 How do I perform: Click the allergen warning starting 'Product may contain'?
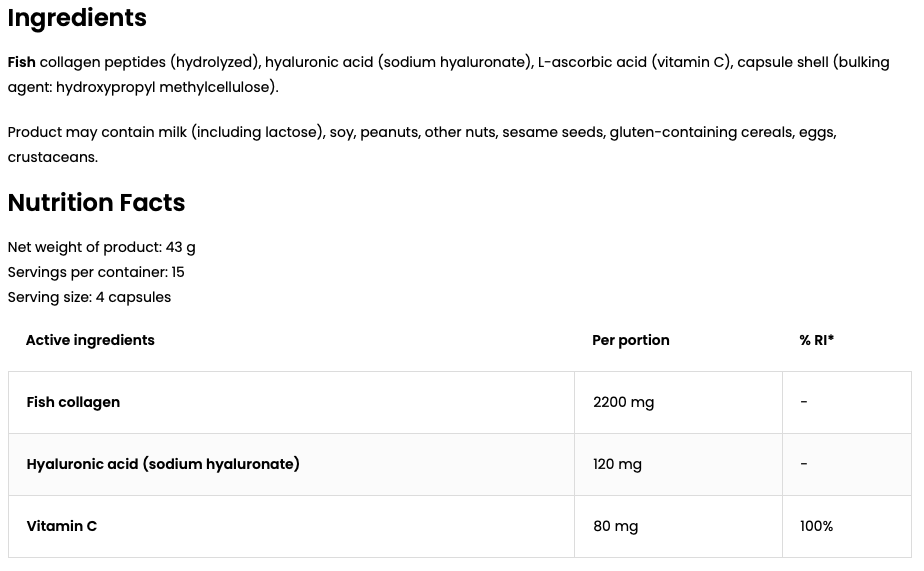tap(420, 133)
